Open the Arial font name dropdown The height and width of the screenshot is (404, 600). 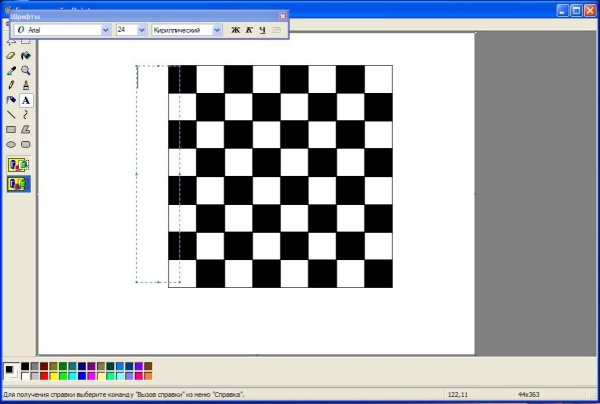(105, 30)
